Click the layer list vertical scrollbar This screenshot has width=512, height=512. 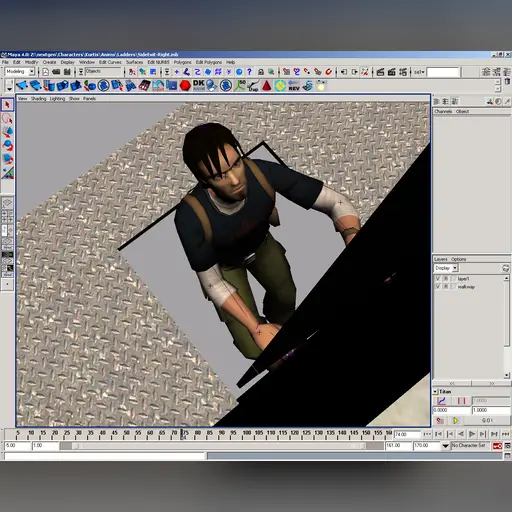coord(507,327)
